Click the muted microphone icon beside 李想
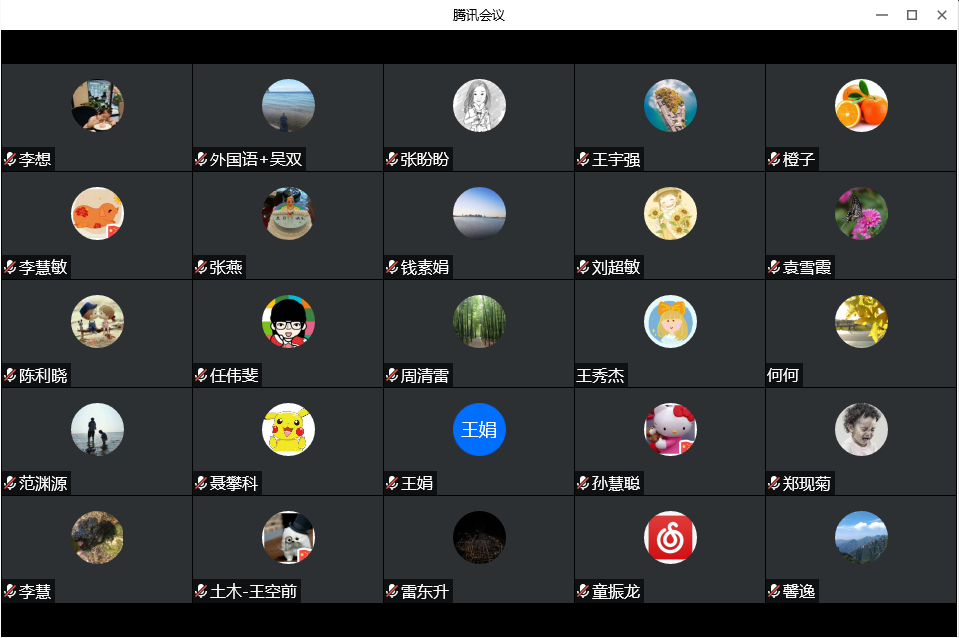The width and height of the screenshot is (959, 638). pos(10,159)
